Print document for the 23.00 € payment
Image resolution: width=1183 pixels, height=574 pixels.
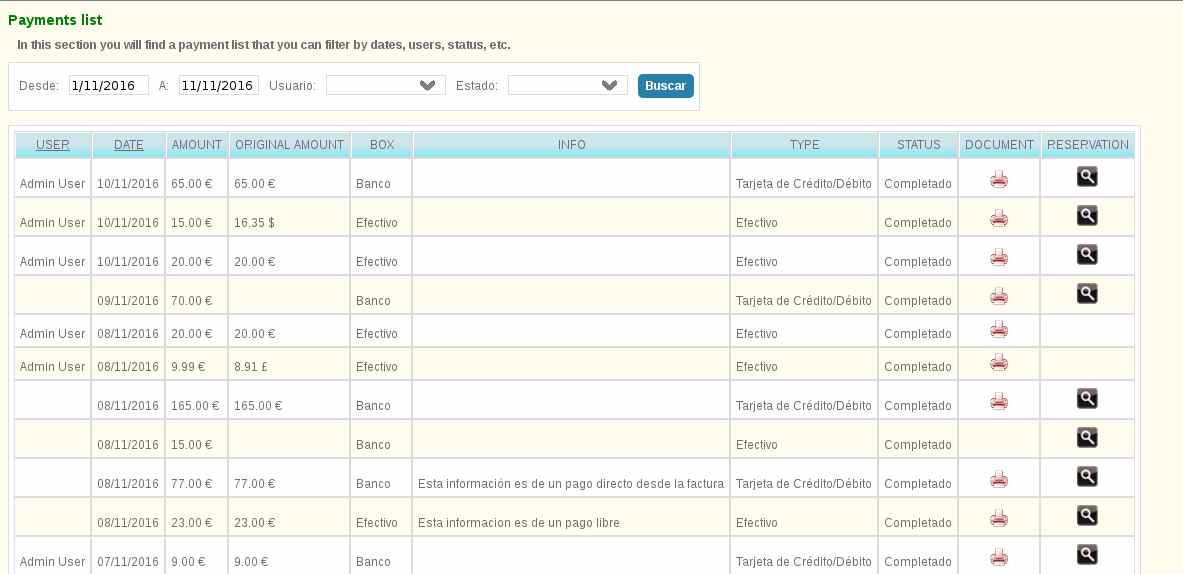click(x=999, y=518)
